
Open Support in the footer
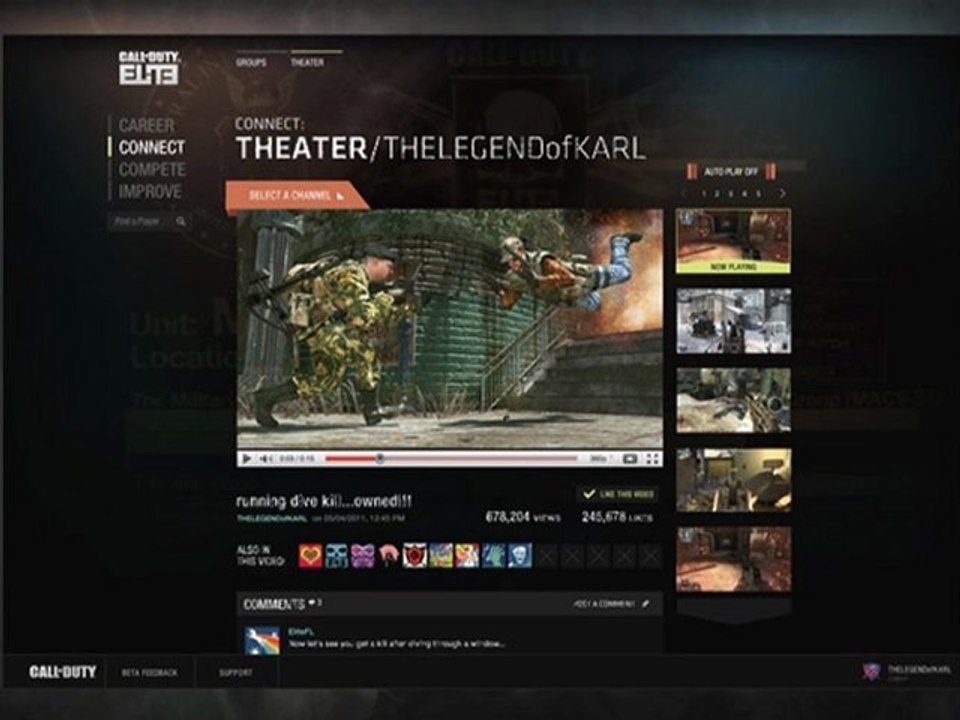point(236,672)
